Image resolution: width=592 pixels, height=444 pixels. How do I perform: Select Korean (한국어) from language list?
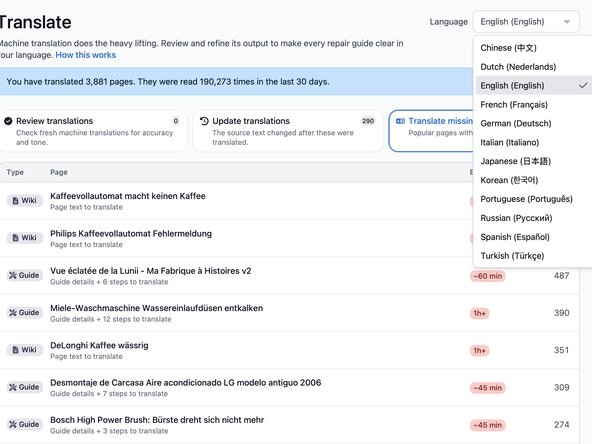pos(532,180)
